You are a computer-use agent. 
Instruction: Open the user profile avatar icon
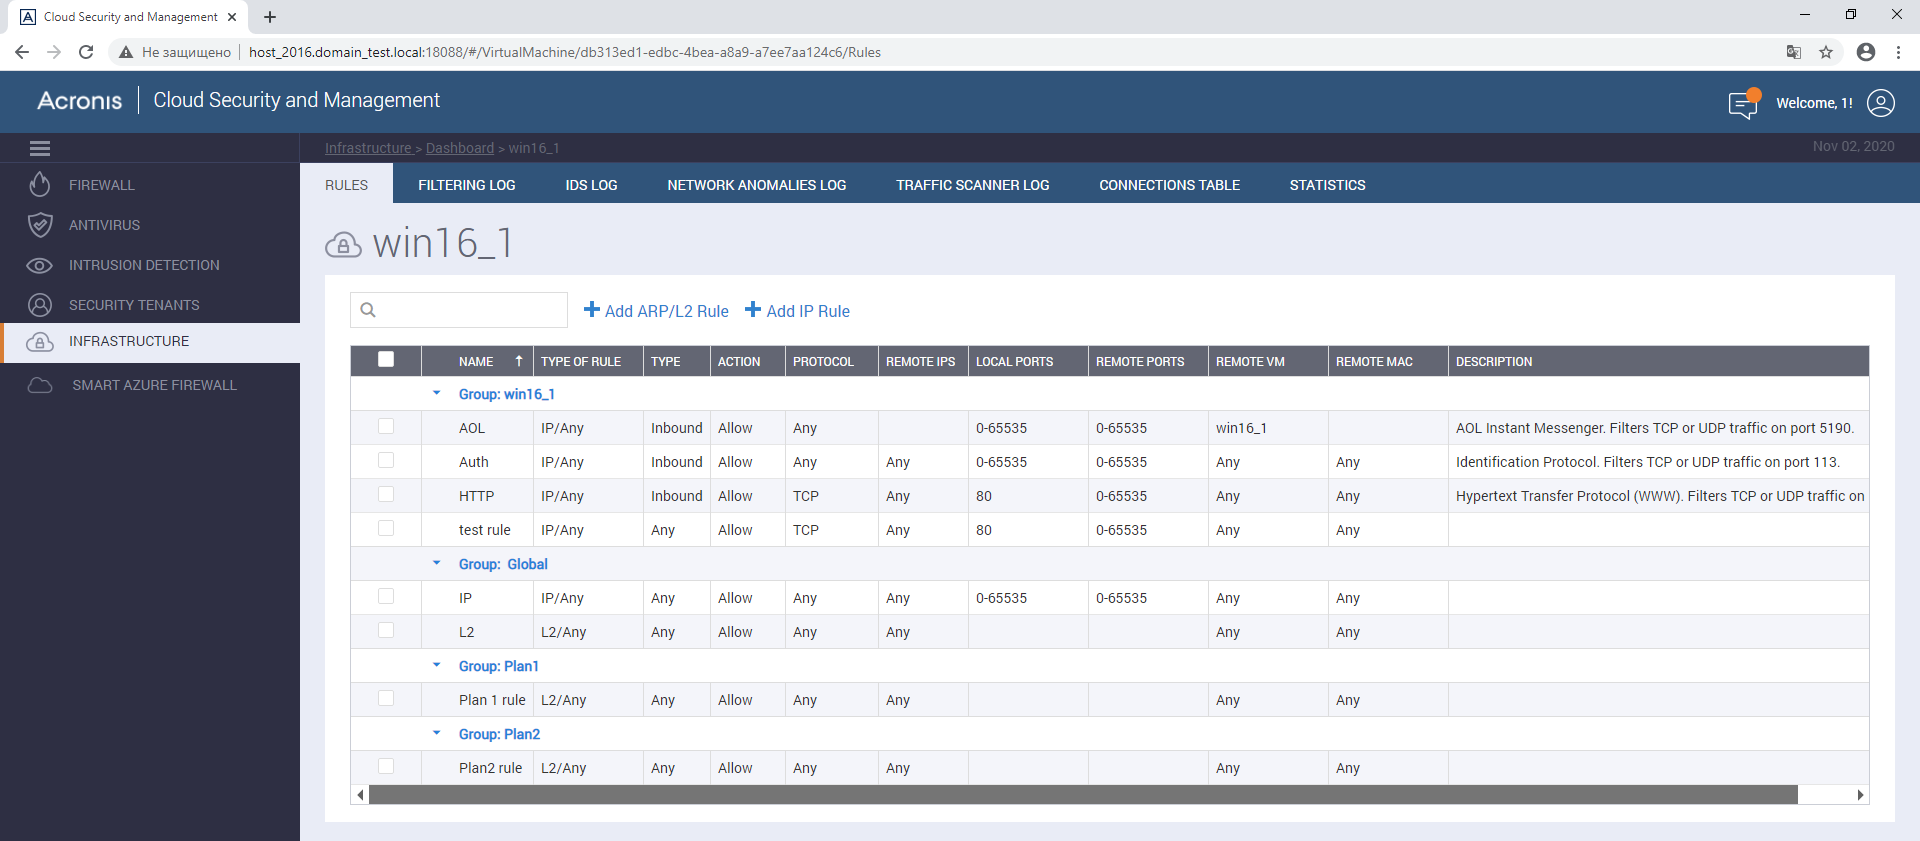click(1880, 103)
